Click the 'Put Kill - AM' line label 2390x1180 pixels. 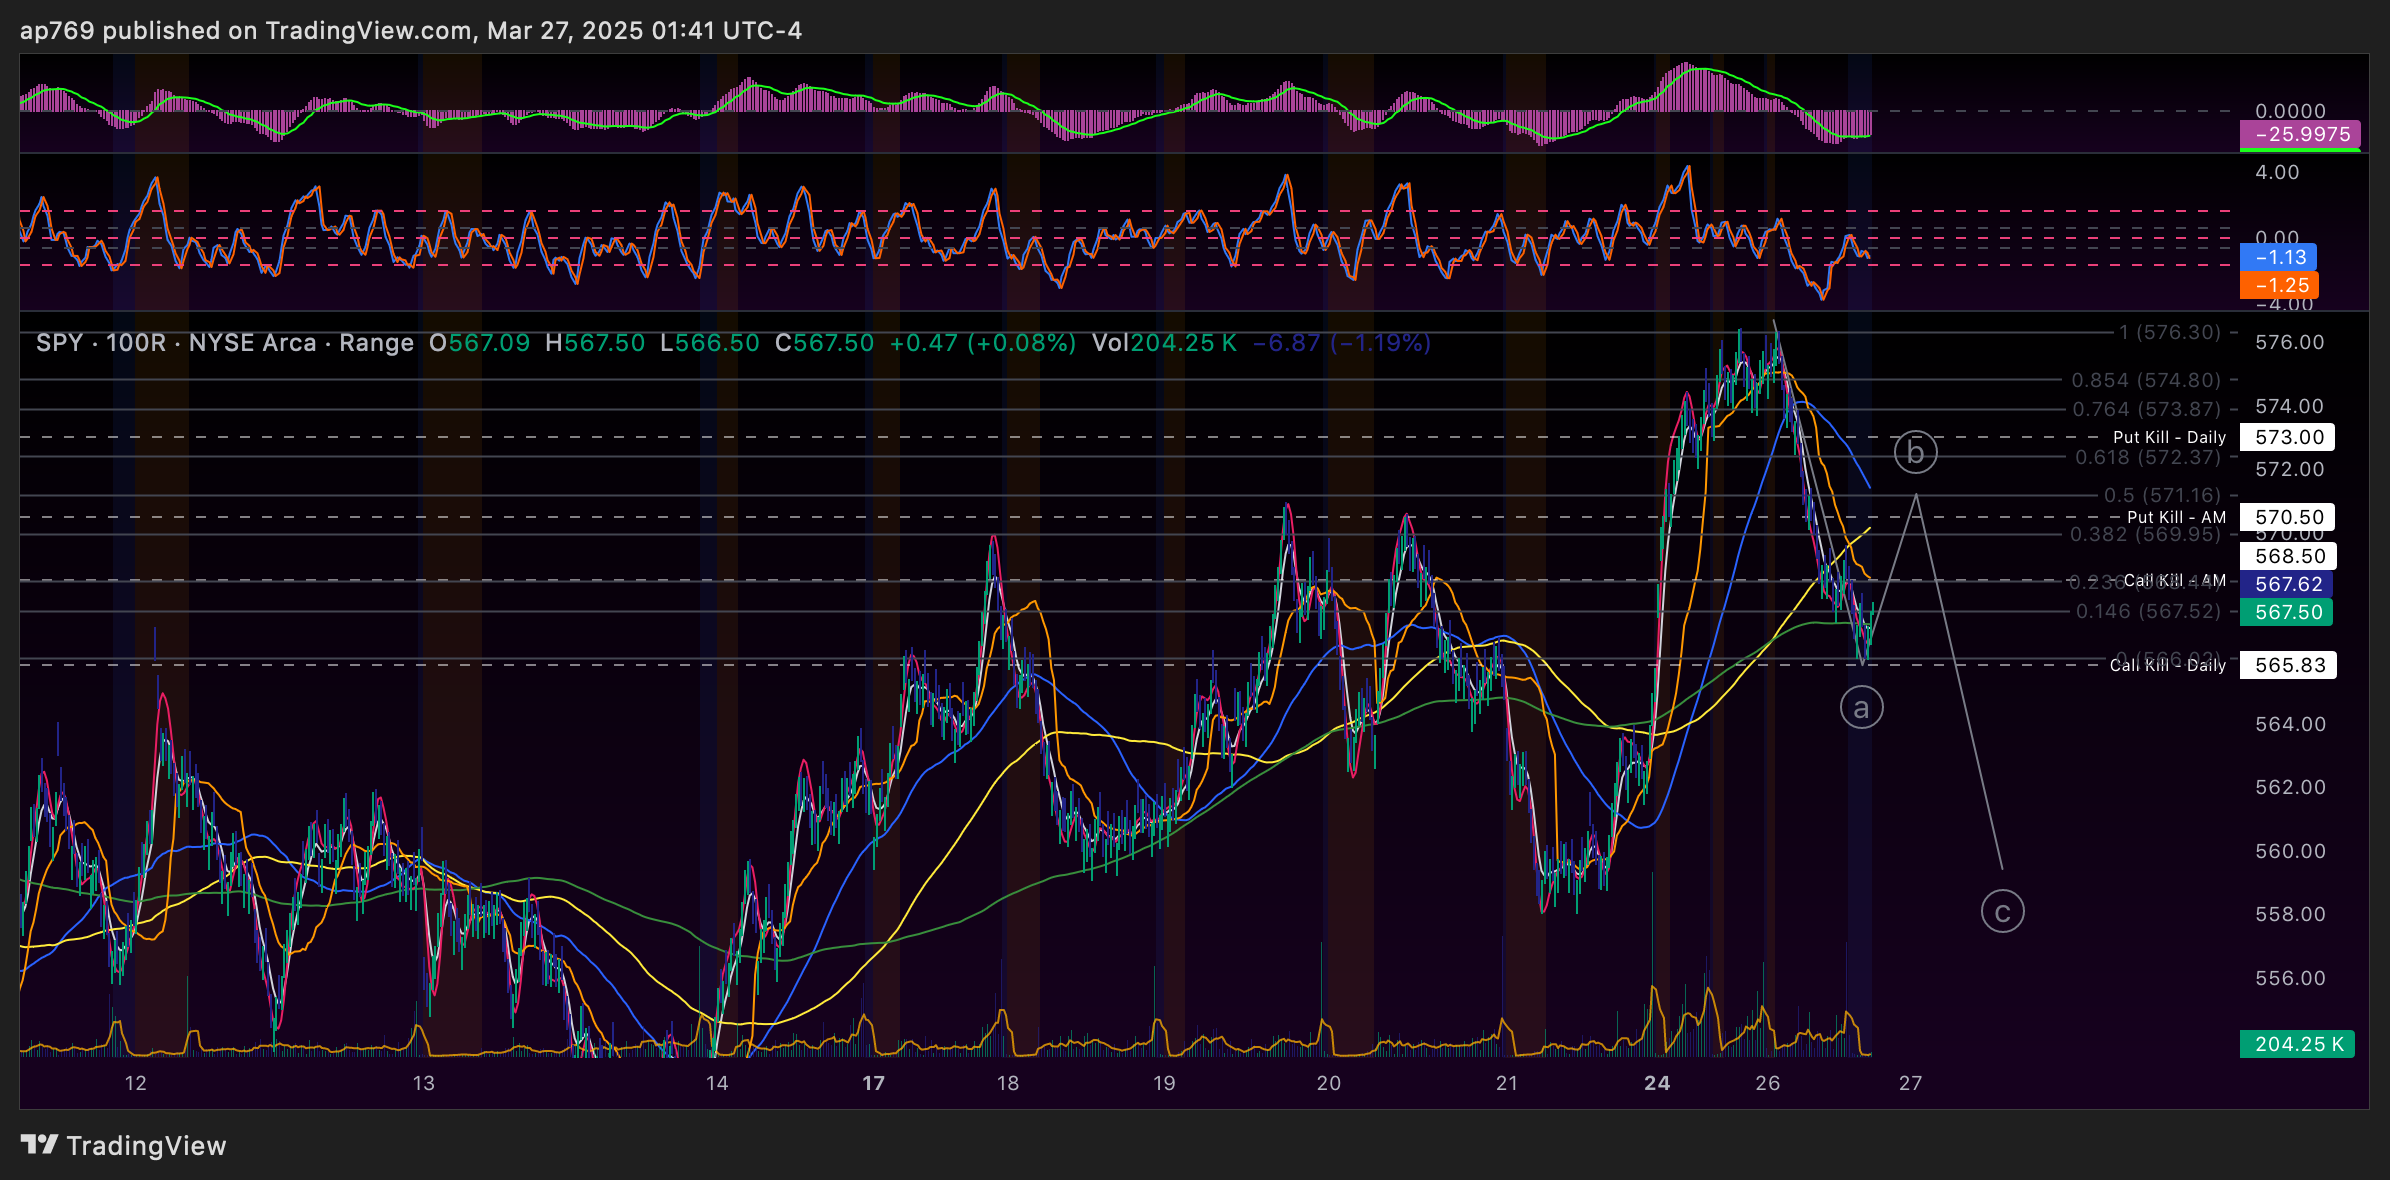pos(2176,517)
